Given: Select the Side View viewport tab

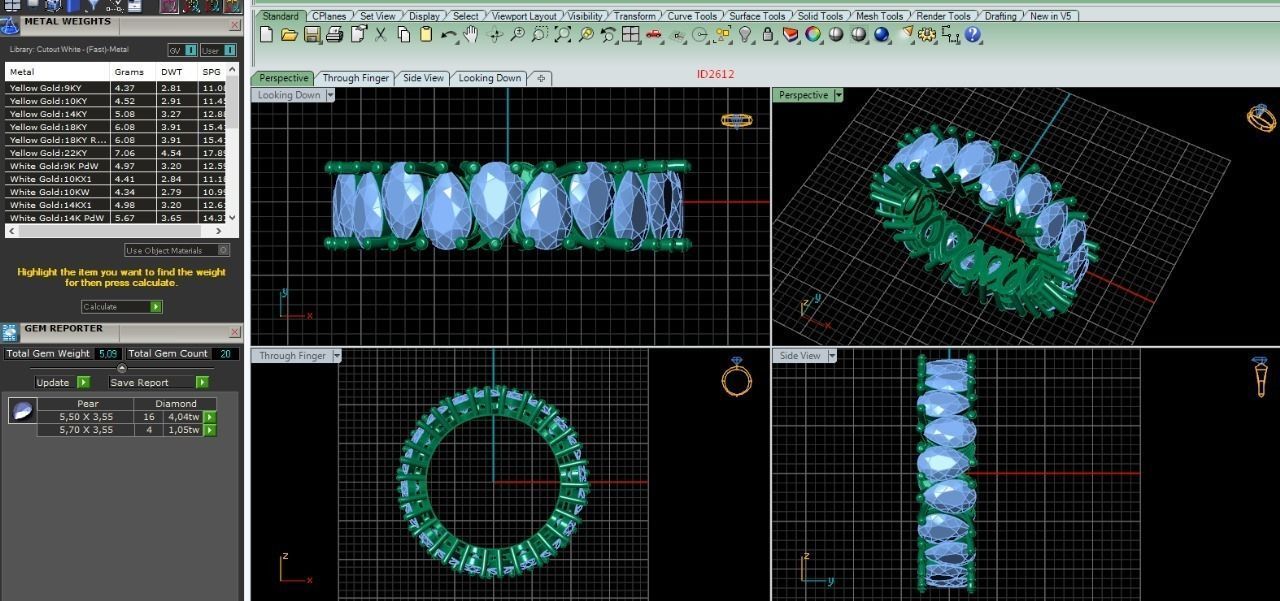Looking at the screenshot, I should 423,78.
